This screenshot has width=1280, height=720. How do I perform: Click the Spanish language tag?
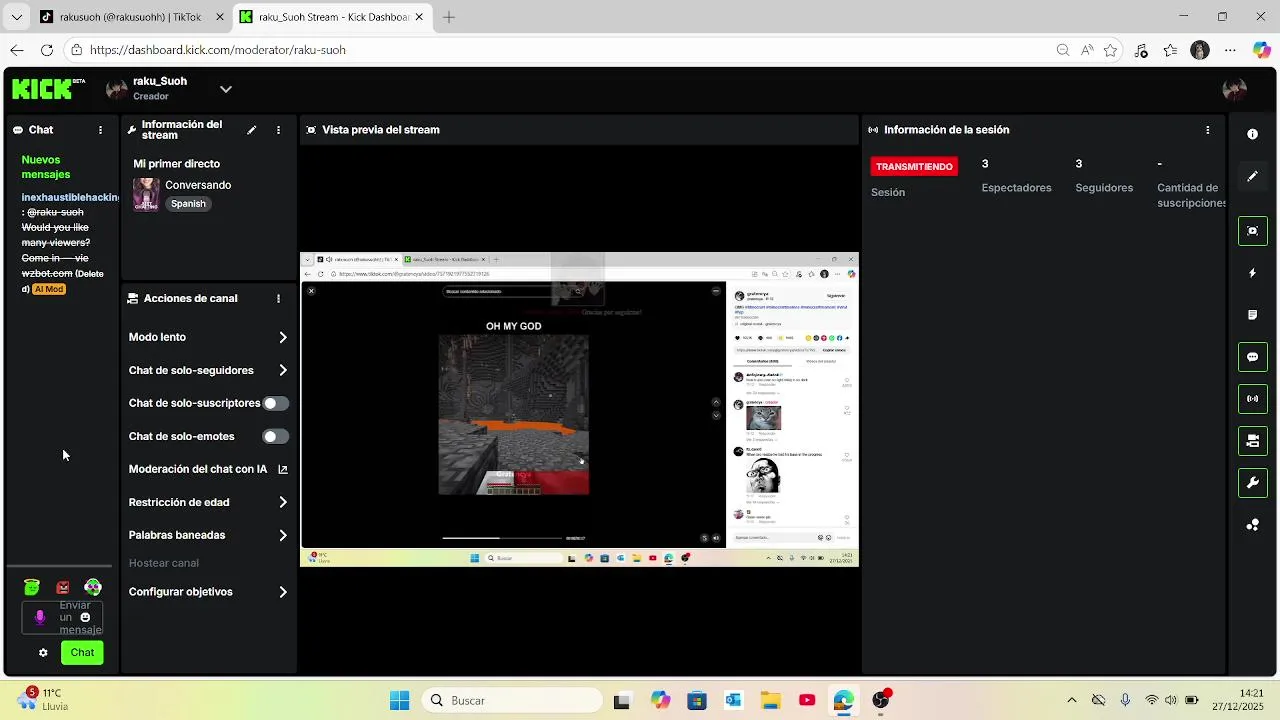pos(188,204)
